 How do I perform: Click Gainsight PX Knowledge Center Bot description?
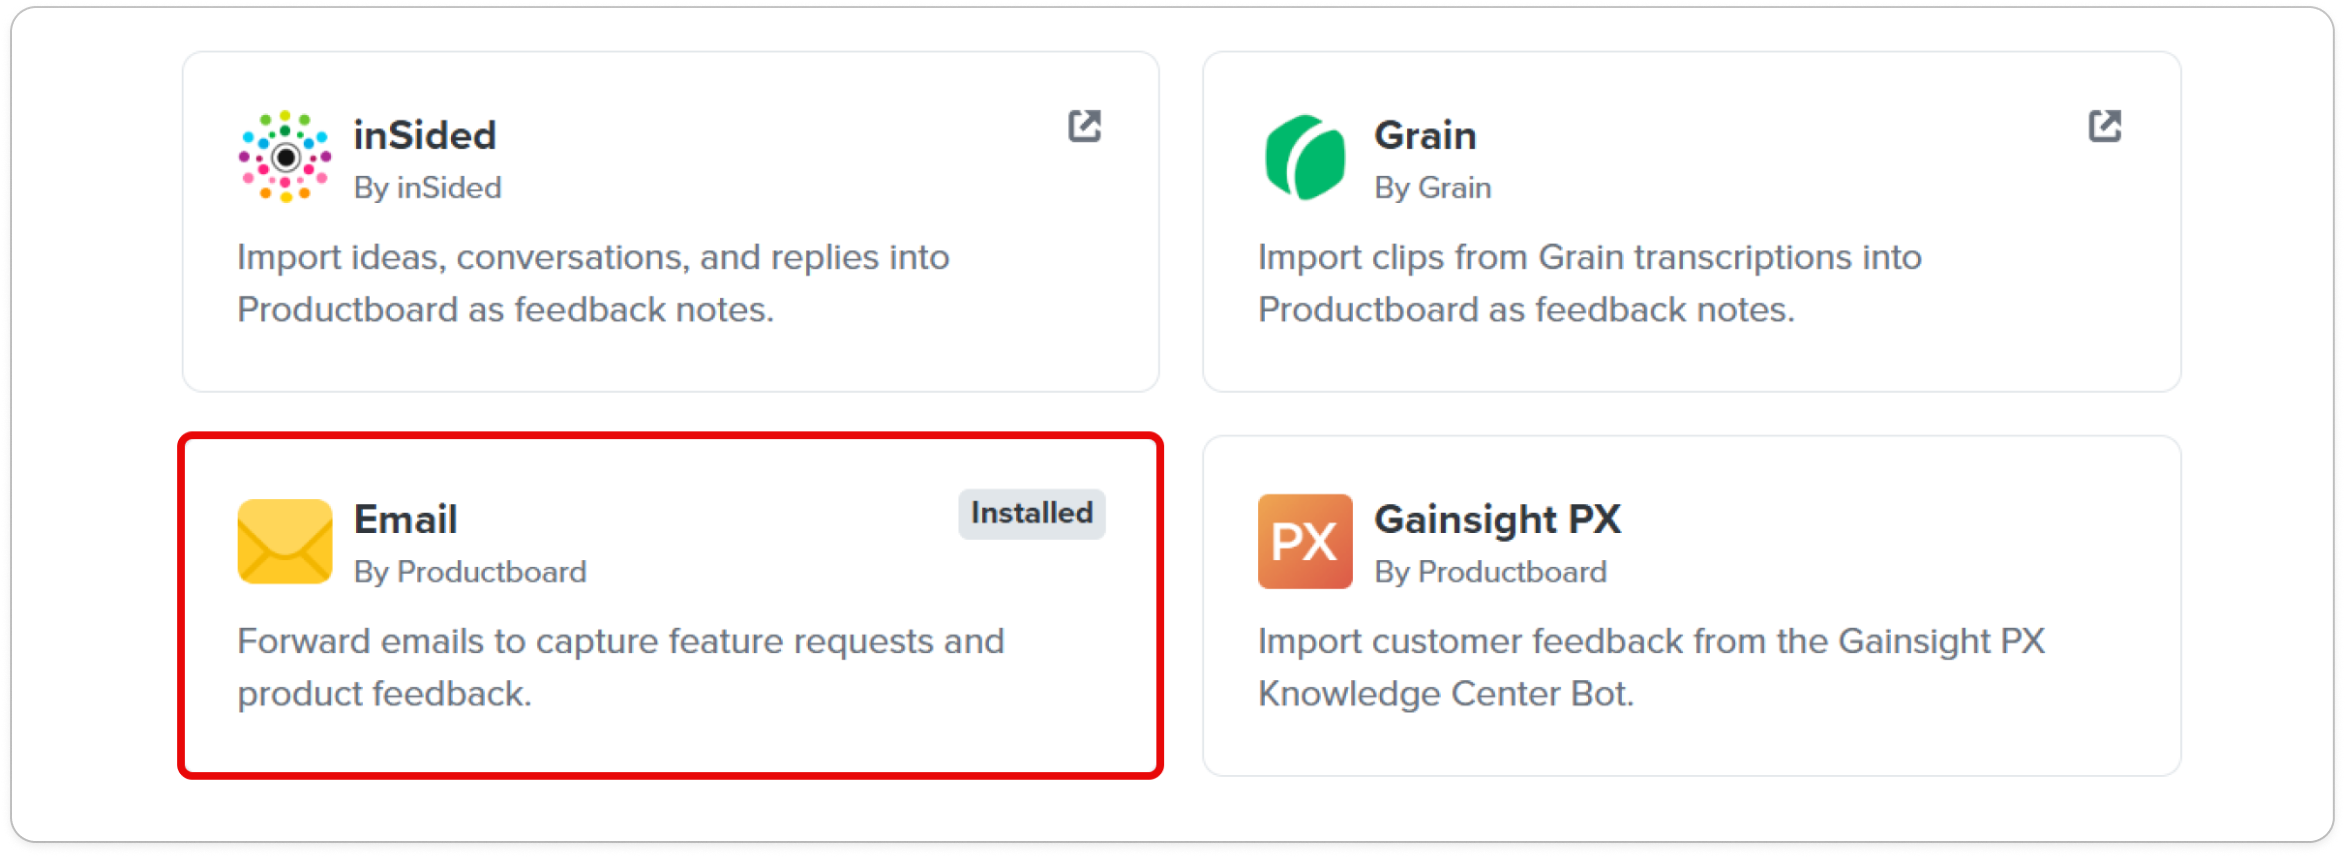coord(1652,668)
